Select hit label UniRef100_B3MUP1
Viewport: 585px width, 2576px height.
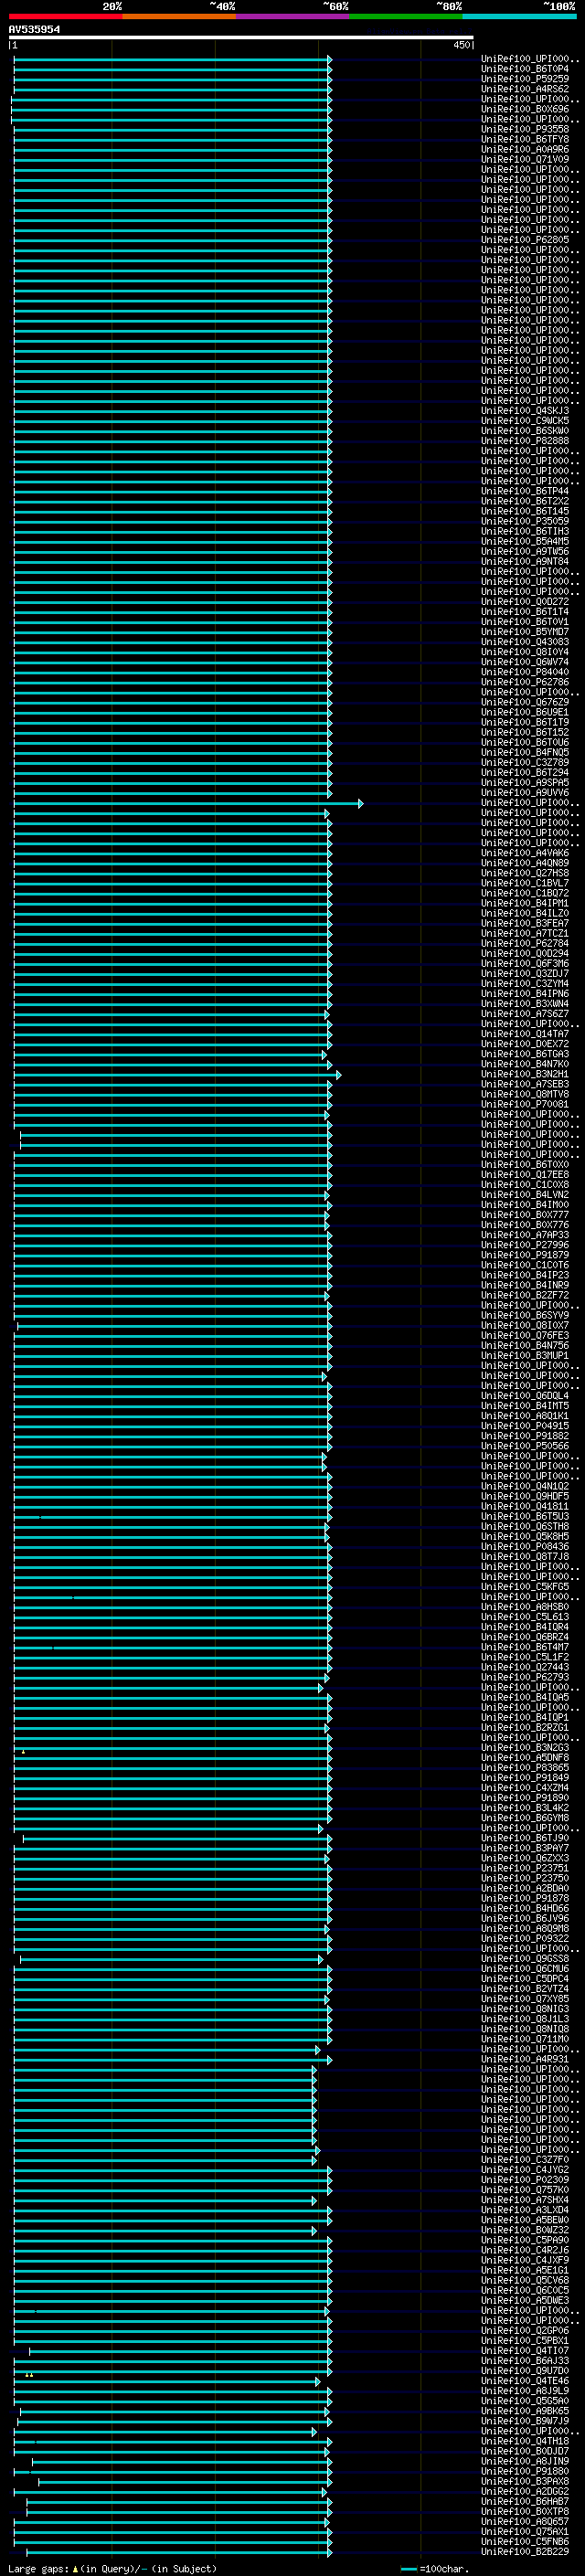[525, 1355]
